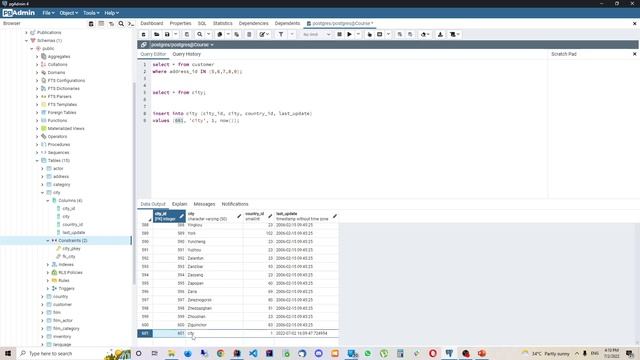Click the Query Tool icon in Browser panel

(x=91, y=24)
